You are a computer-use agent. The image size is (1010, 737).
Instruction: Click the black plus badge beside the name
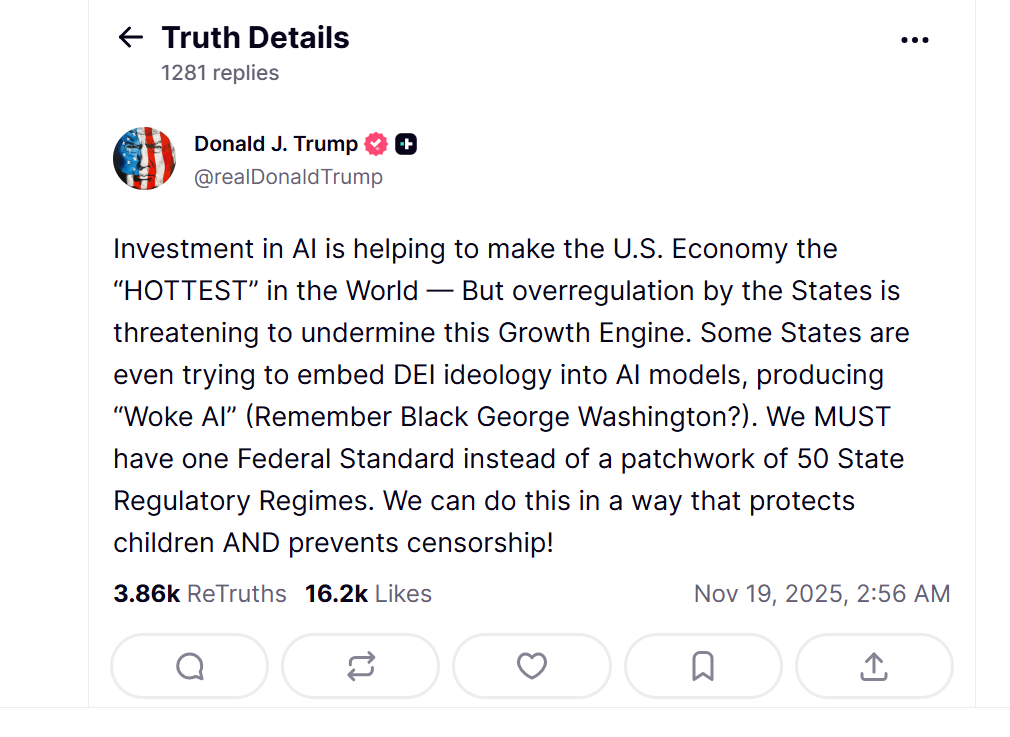pos(406,144)
